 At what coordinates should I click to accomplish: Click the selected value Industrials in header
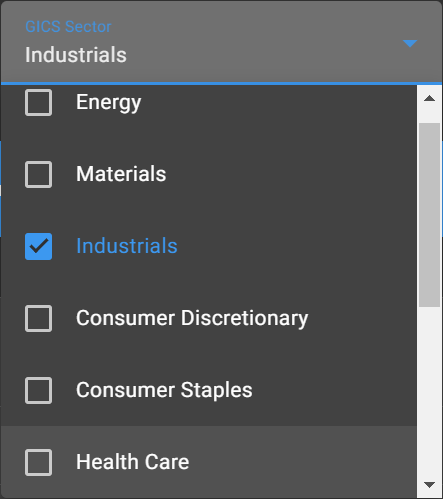coord(76,55)
